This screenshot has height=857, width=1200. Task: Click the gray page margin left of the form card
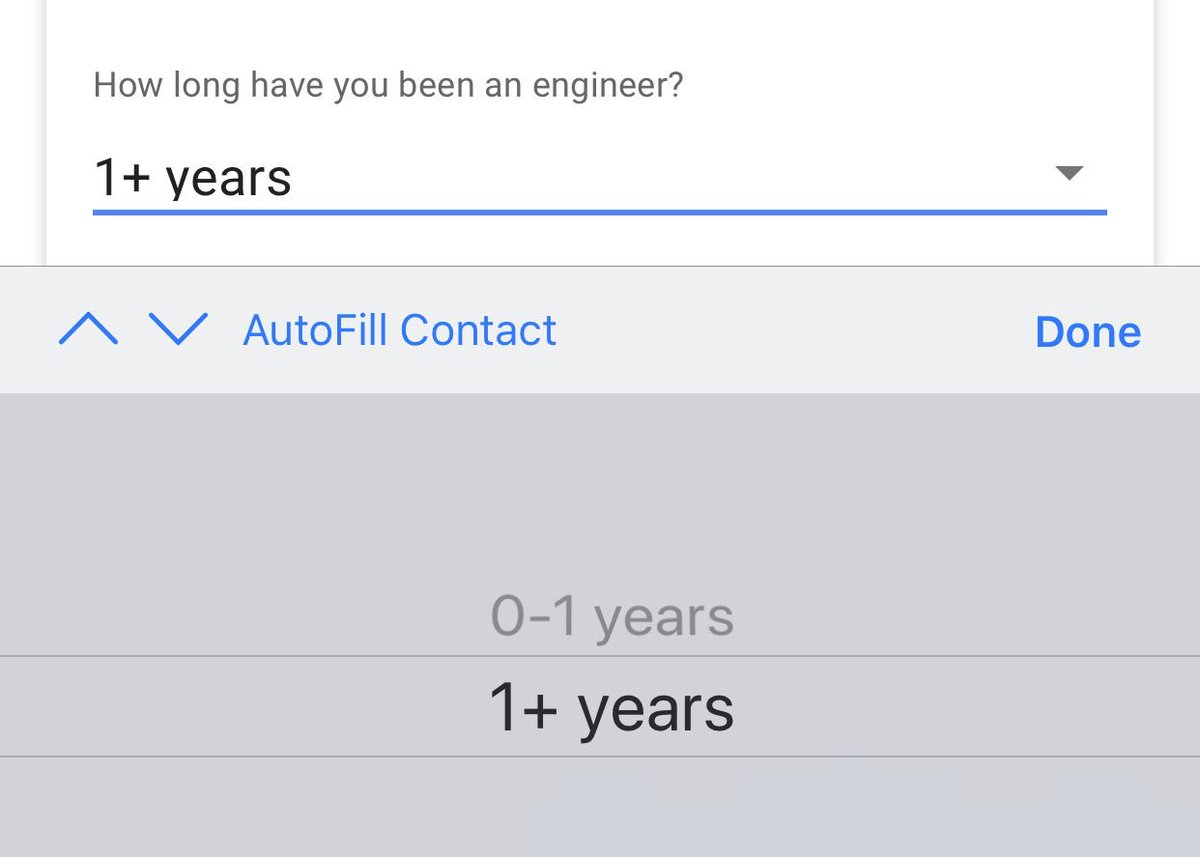(x=22, y=130)
